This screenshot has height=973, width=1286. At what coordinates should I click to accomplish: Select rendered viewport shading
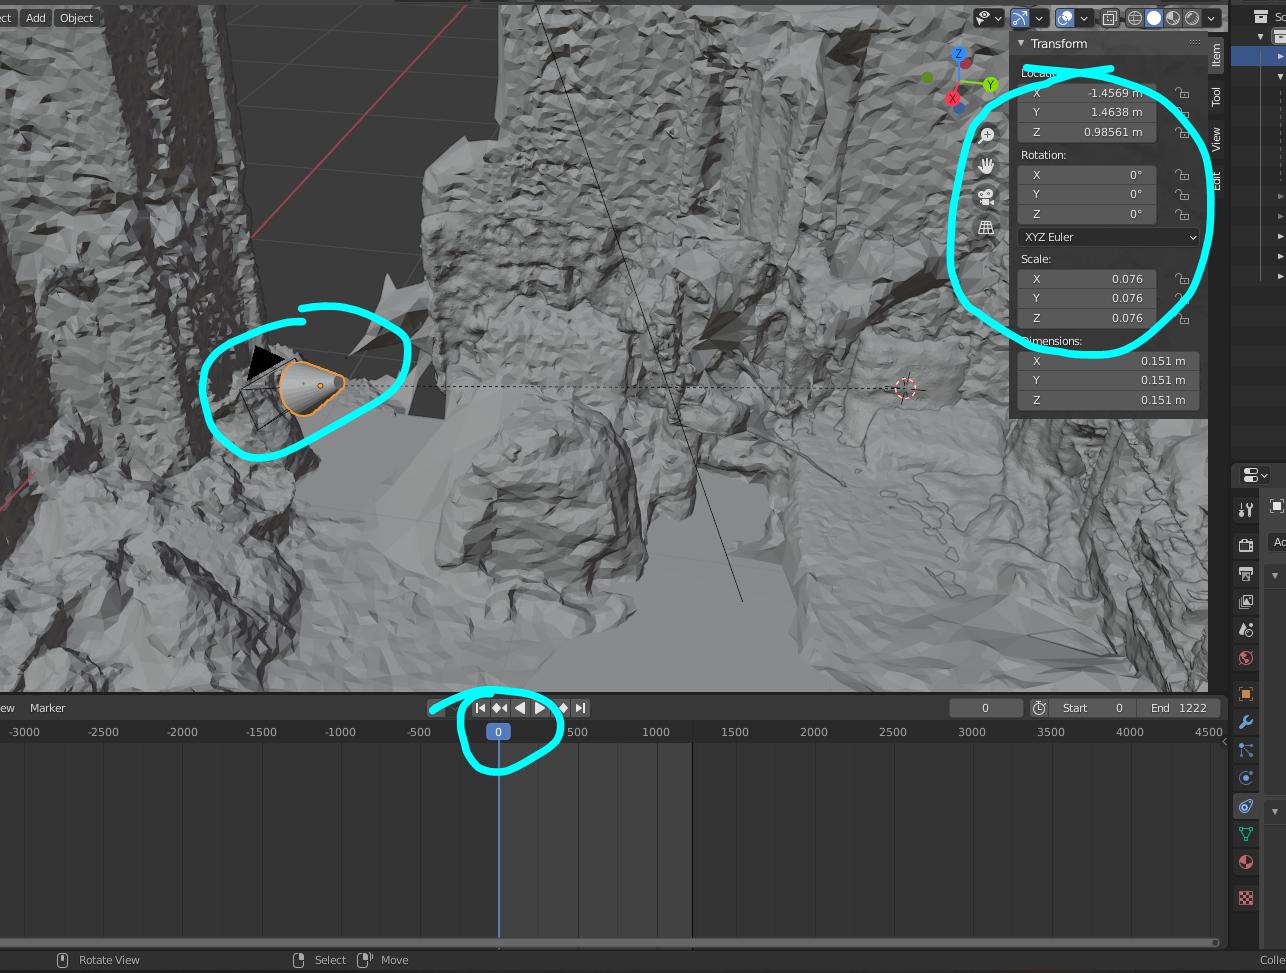(x=1192, y=18)
